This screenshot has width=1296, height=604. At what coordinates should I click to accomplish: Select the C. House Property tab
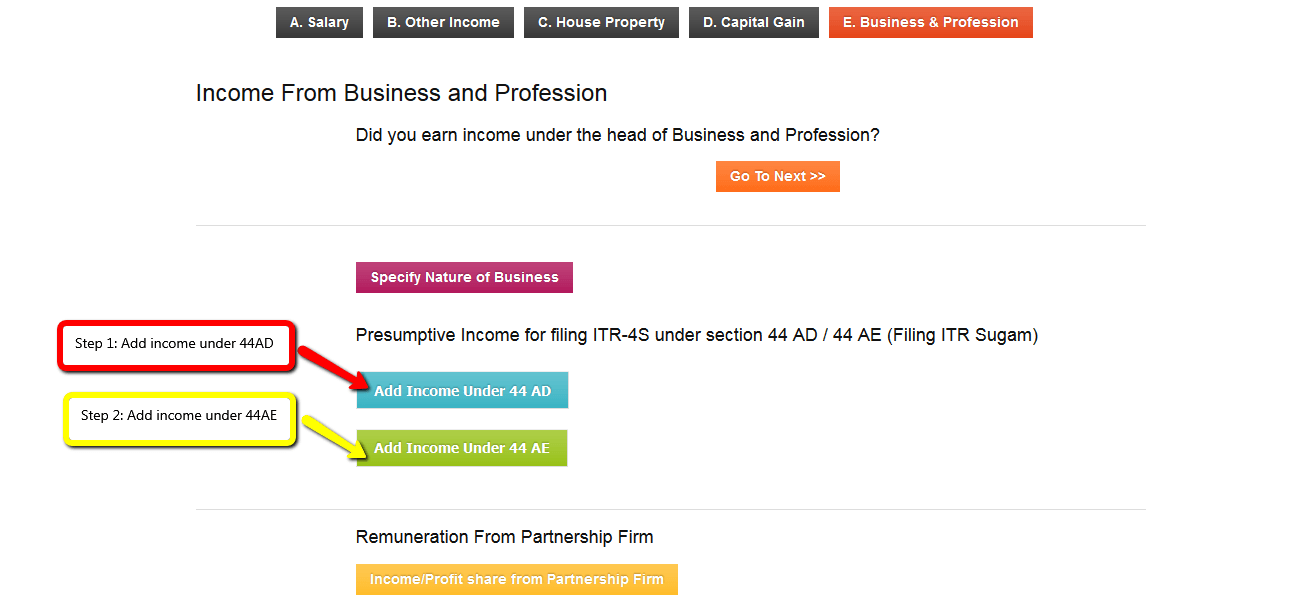click(x=601, y=22)
